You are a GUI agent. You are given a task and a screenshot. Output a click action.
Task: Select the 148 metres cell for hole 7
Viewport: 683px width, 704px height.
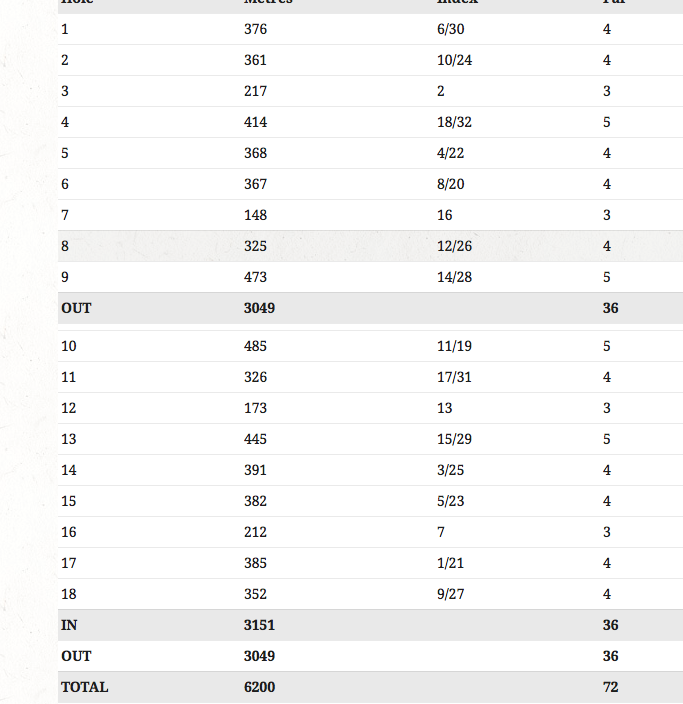pyautogui.click(x=255, y=215)
